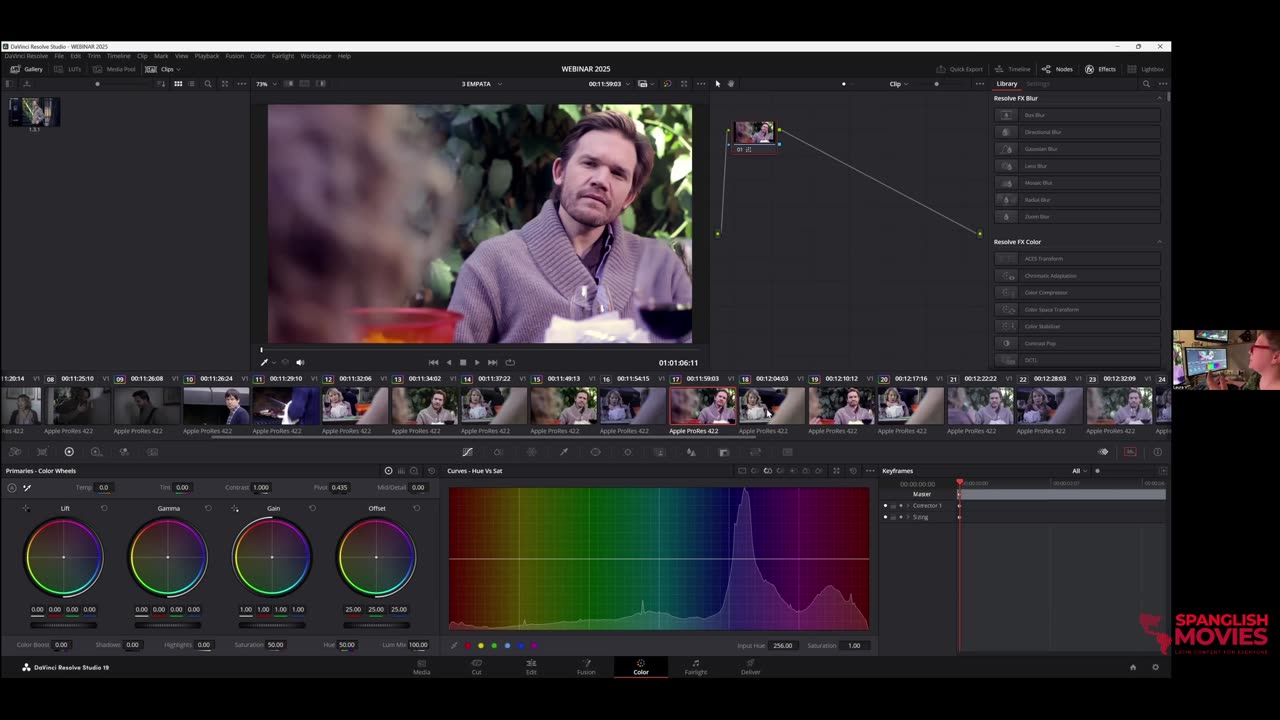Viewport: 1280px width, 720px height.
Task: Open the Power Window palette
Action: (x=595, y=452)
